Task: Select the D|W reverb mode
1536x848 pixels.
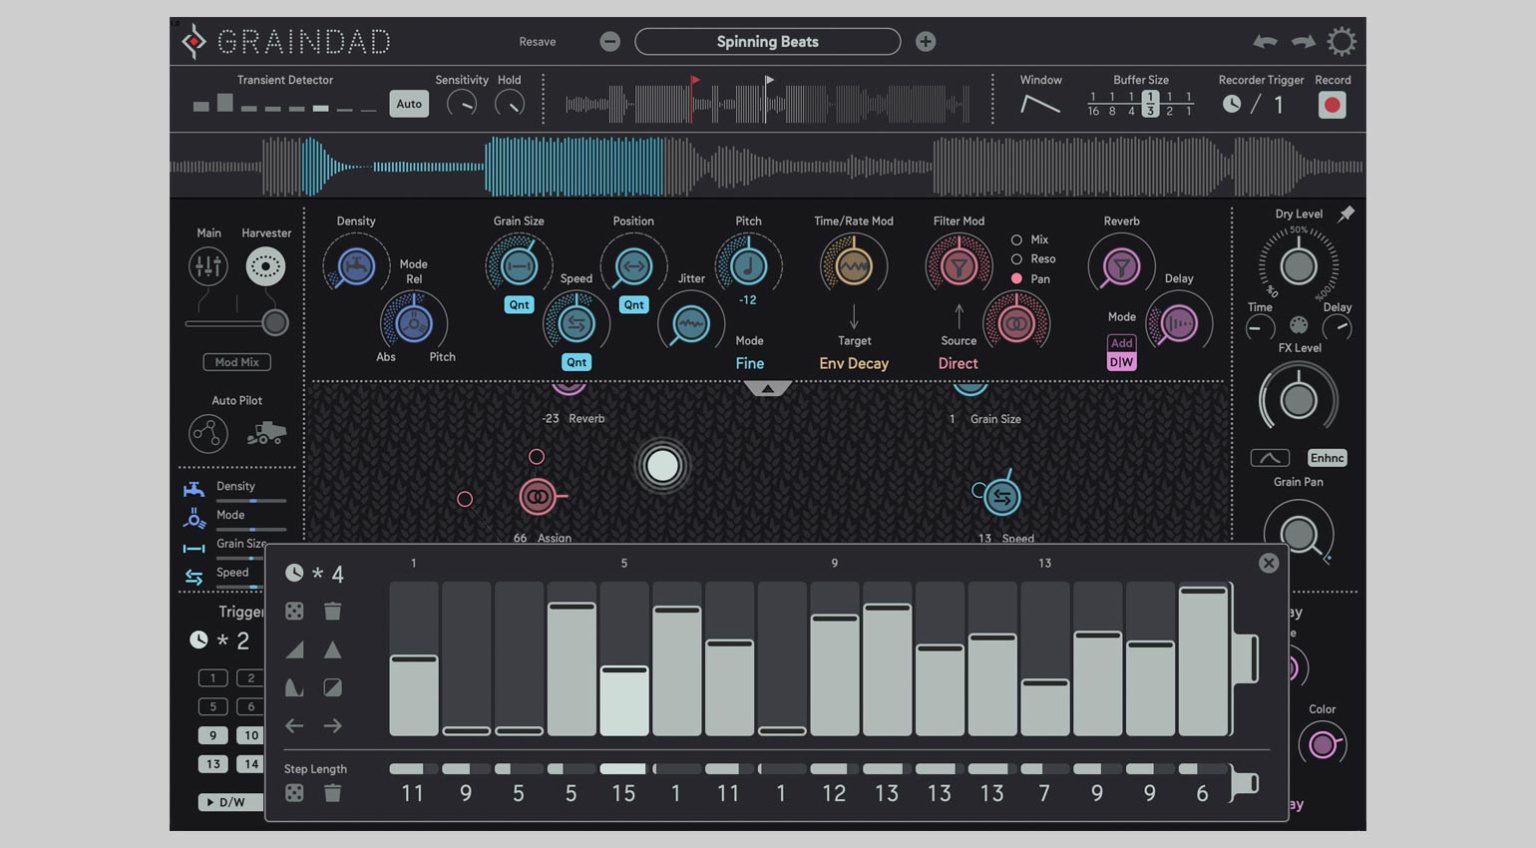Action: pyautogui.click(x=1121, y=363)
